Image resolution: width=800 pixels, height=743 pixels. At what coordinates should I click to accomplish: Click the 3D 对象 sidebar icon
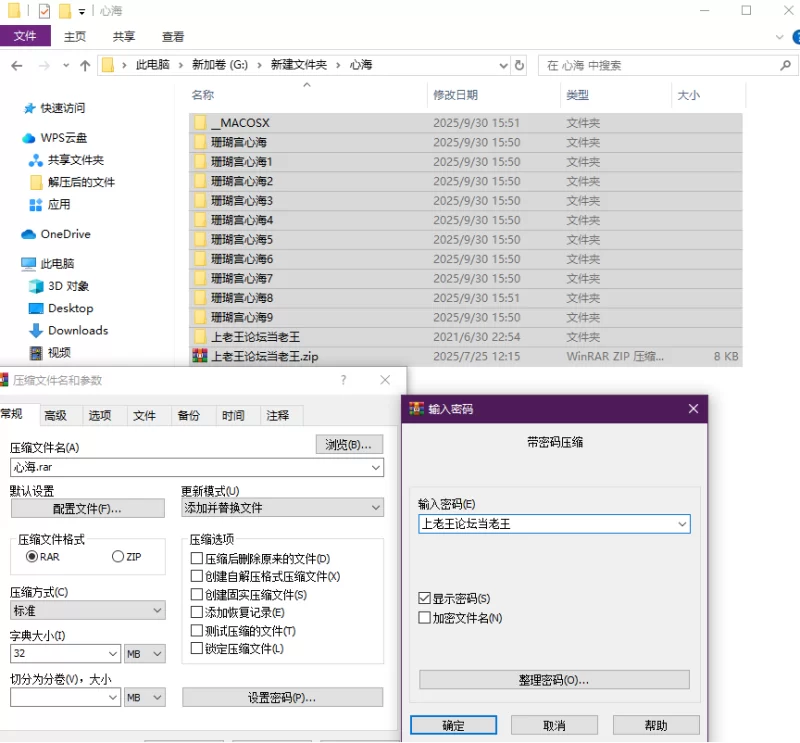[x=36, y=286]
